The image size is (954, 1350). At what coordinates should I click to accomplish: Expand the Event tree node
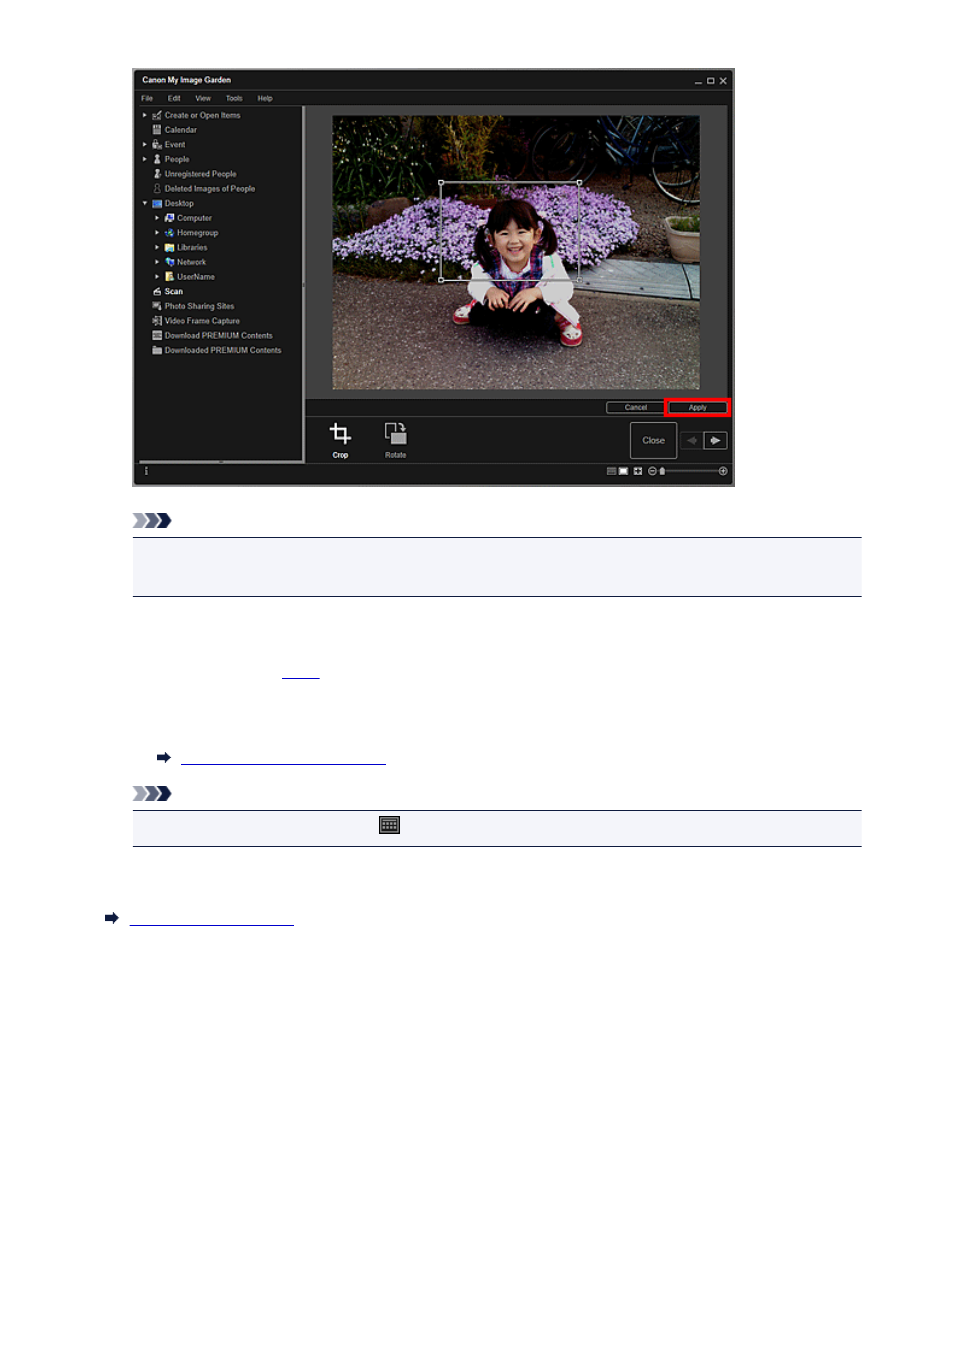click(145, 144)
